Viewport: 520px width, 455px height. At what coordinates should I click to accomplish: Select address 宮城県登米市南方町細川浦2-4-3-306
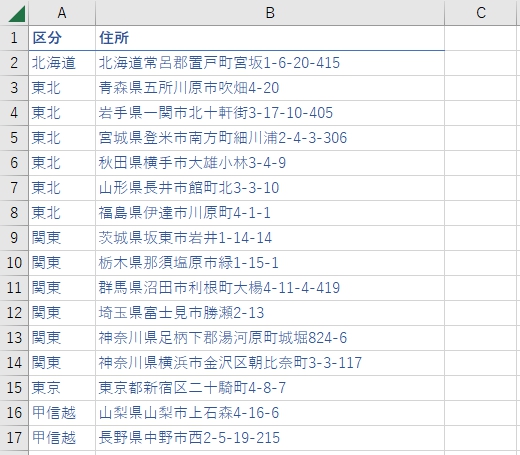[270, 138]
